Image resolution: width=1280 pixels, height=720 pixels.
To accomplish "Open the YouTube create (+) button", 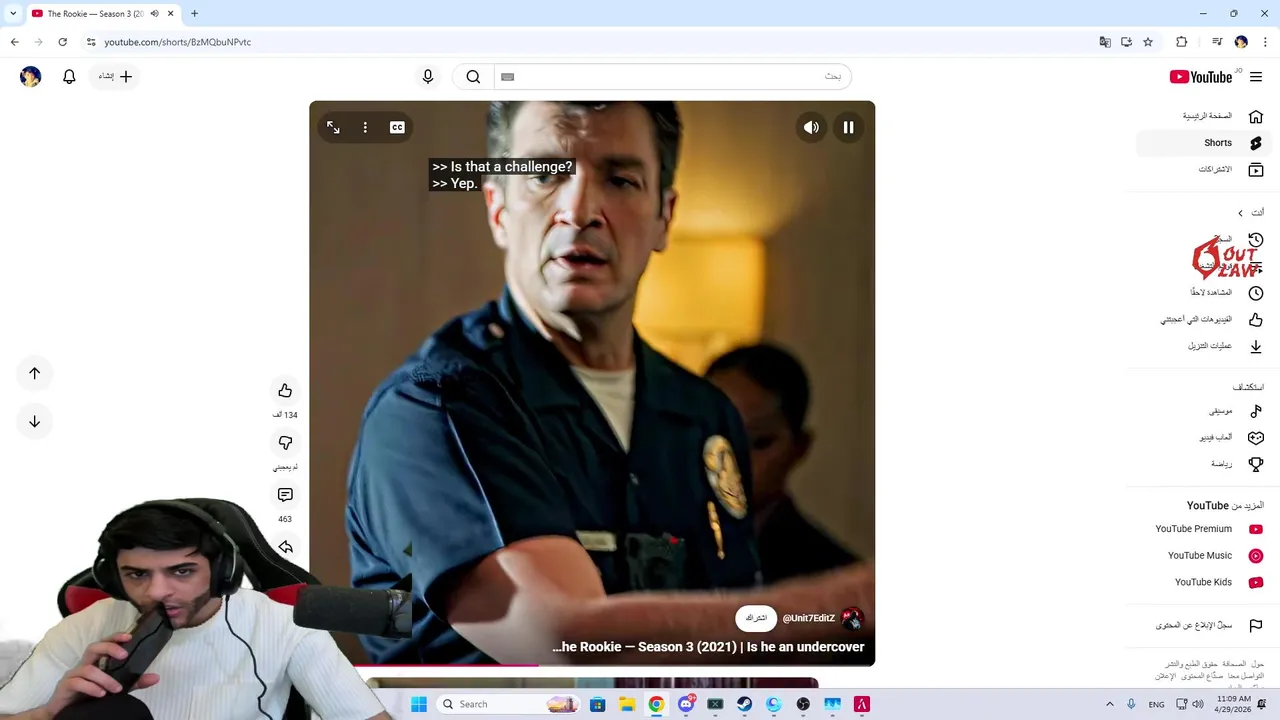I will click(x=115, y=76).
